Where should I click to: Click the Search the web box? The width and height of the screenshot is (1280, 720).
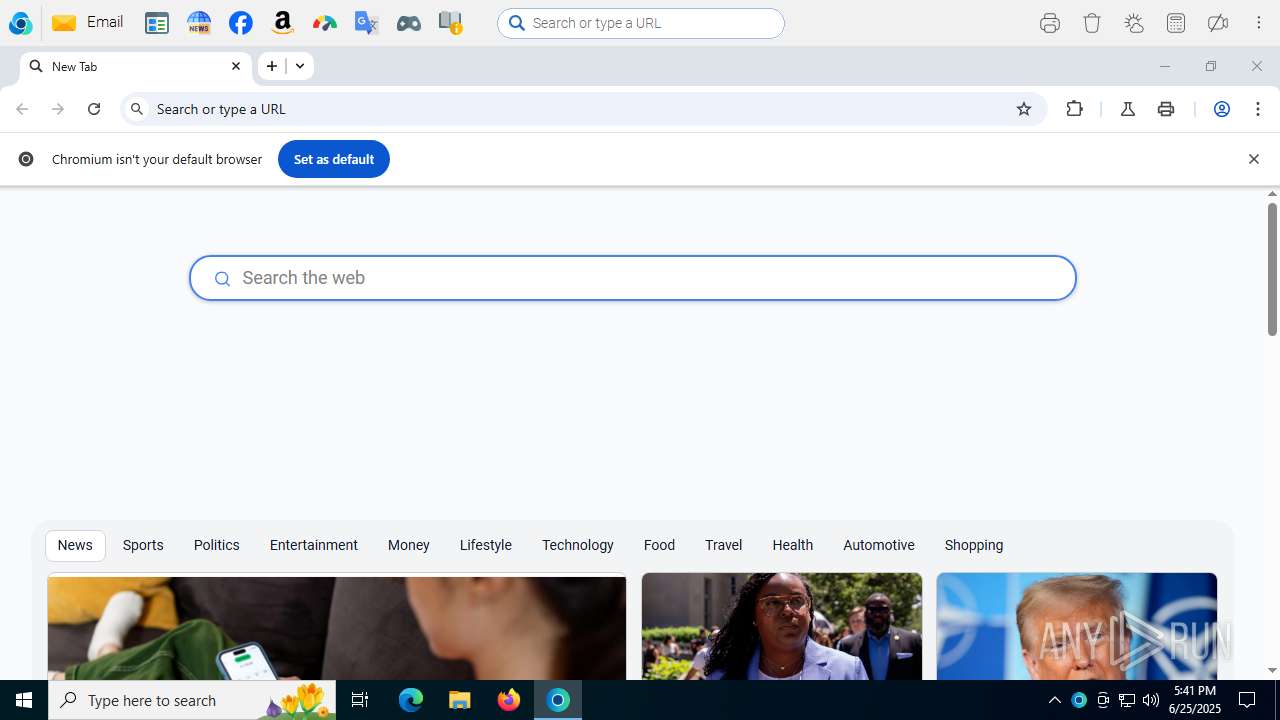point(633,278)
